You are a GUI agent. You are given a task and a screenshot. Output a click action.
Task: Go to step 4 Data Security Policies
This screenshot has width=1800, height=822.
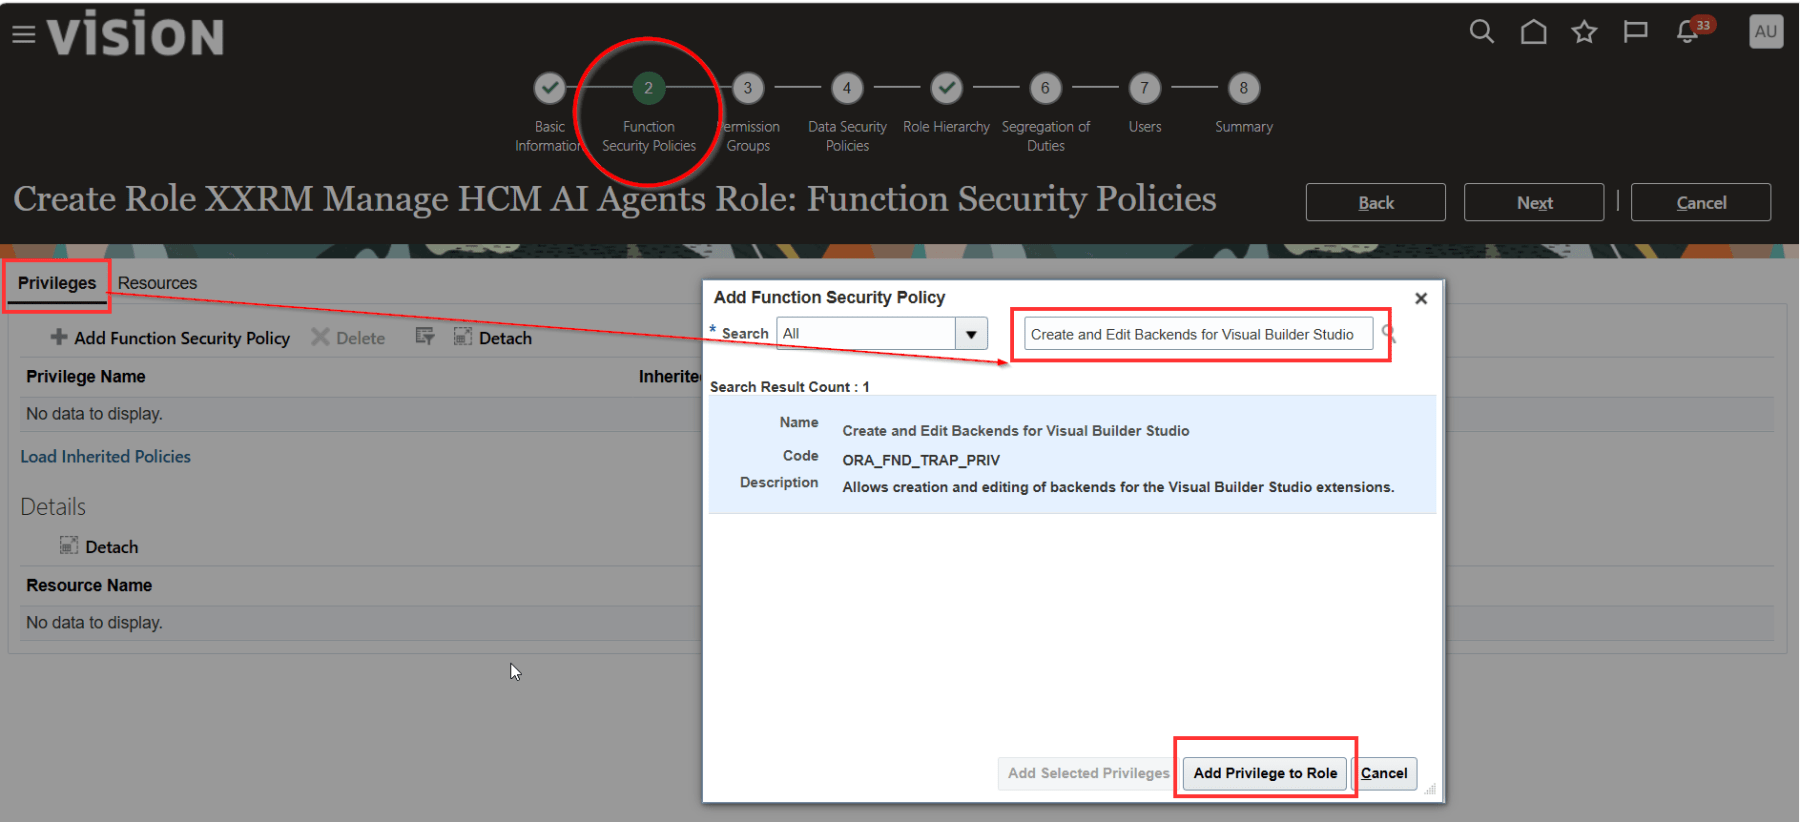(x=847, y=89)
